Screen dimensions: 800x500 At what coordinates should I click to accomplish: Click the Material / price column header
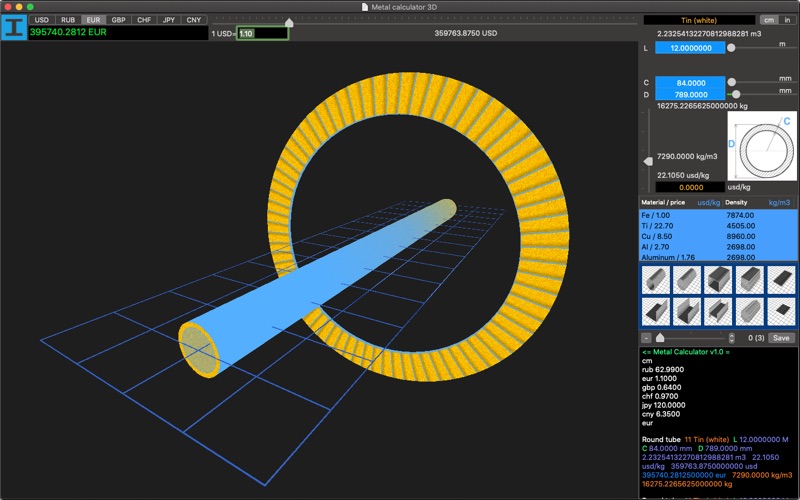point(663,203)
